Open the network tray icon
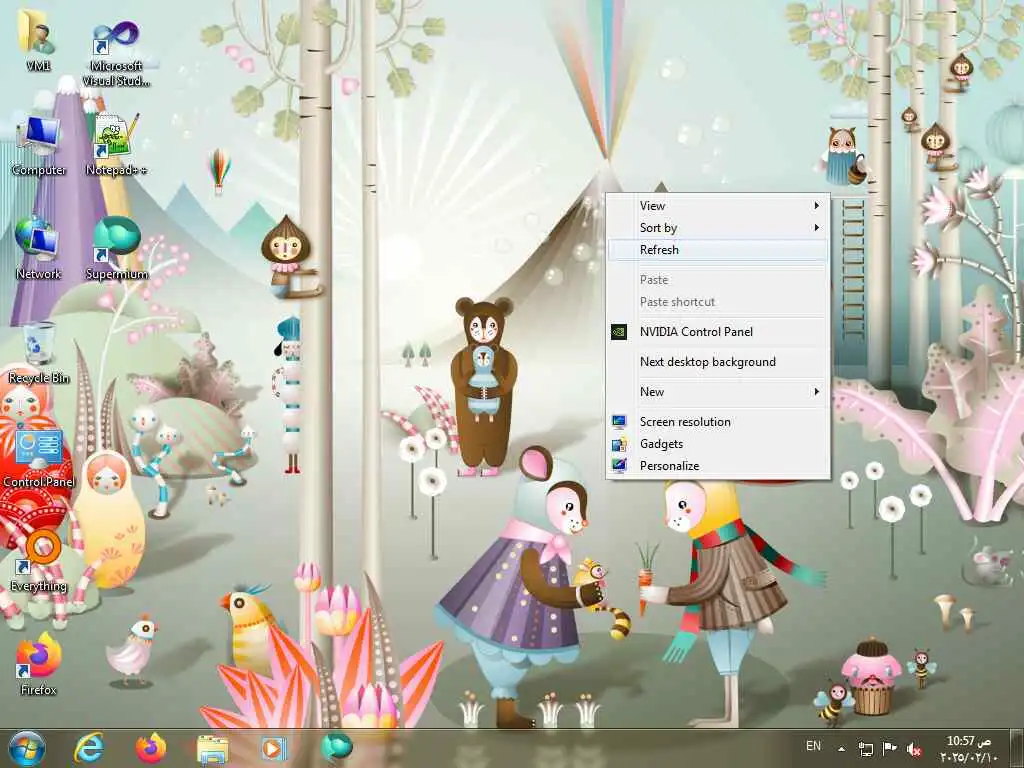This screenshot has width=1024, height=768. point(865,749)
